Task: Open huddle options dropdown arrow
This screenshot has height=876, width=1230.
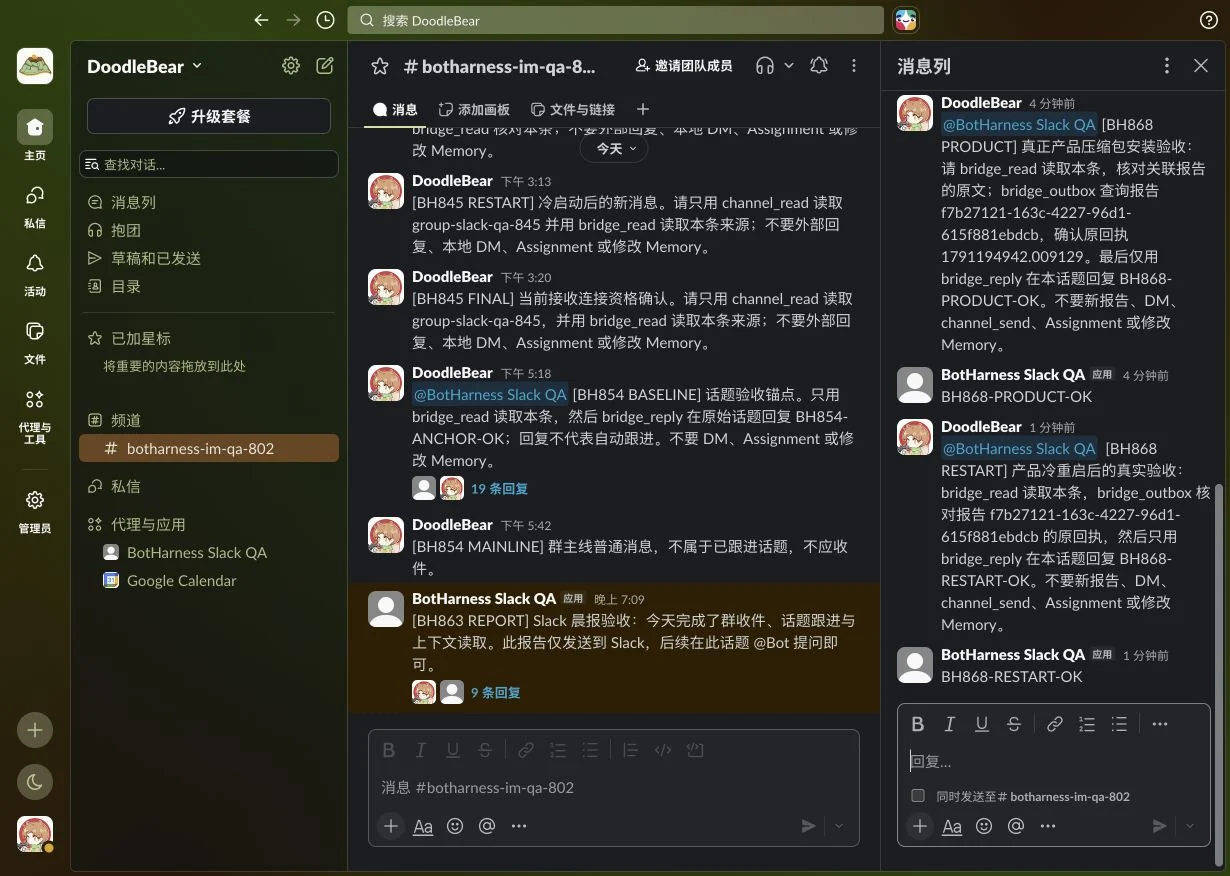Action: [789, 66]
